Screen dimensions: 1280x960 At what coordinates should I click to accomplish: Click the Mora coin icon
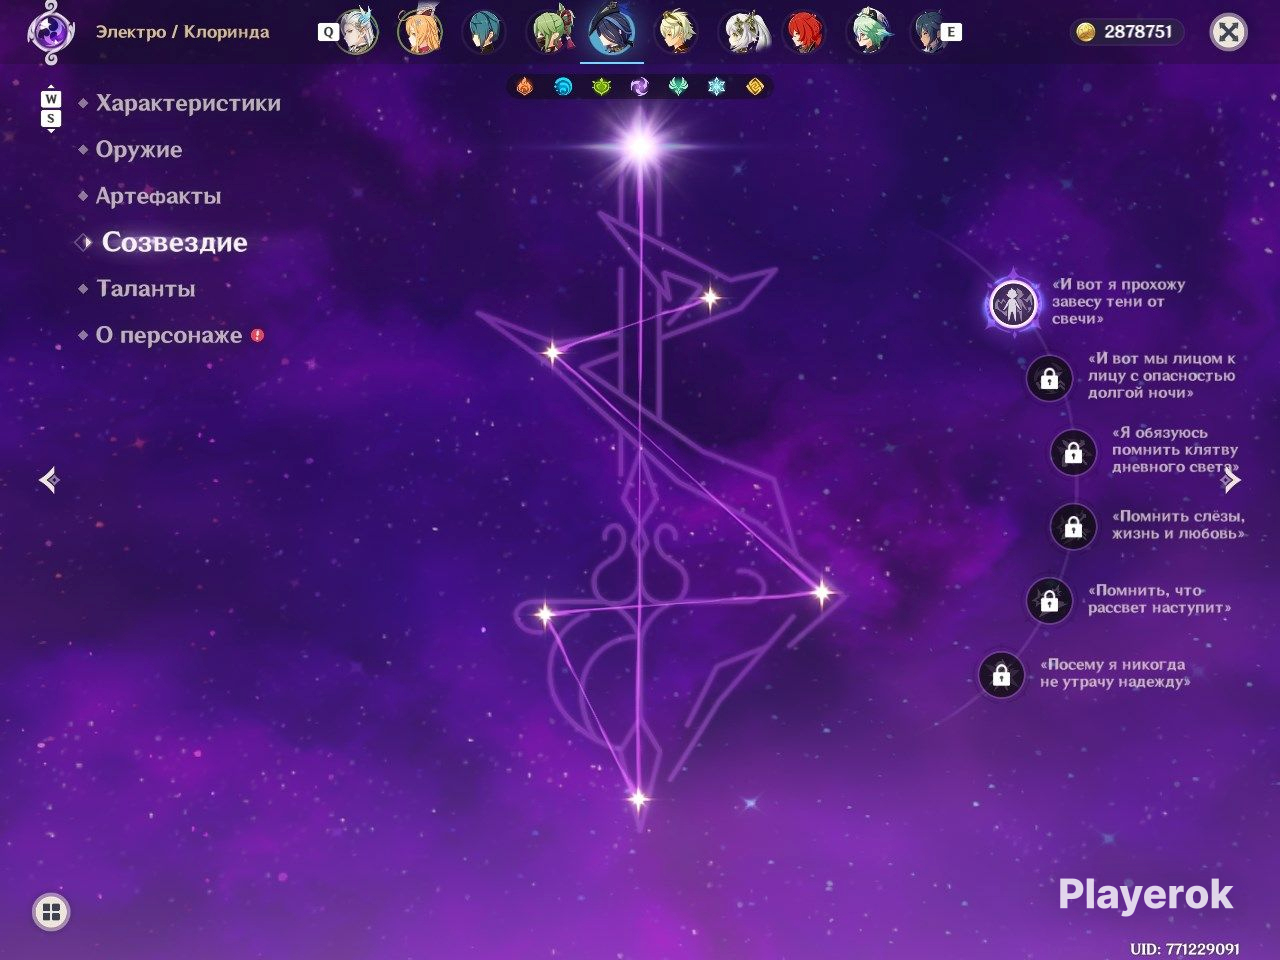[1086, 32]
